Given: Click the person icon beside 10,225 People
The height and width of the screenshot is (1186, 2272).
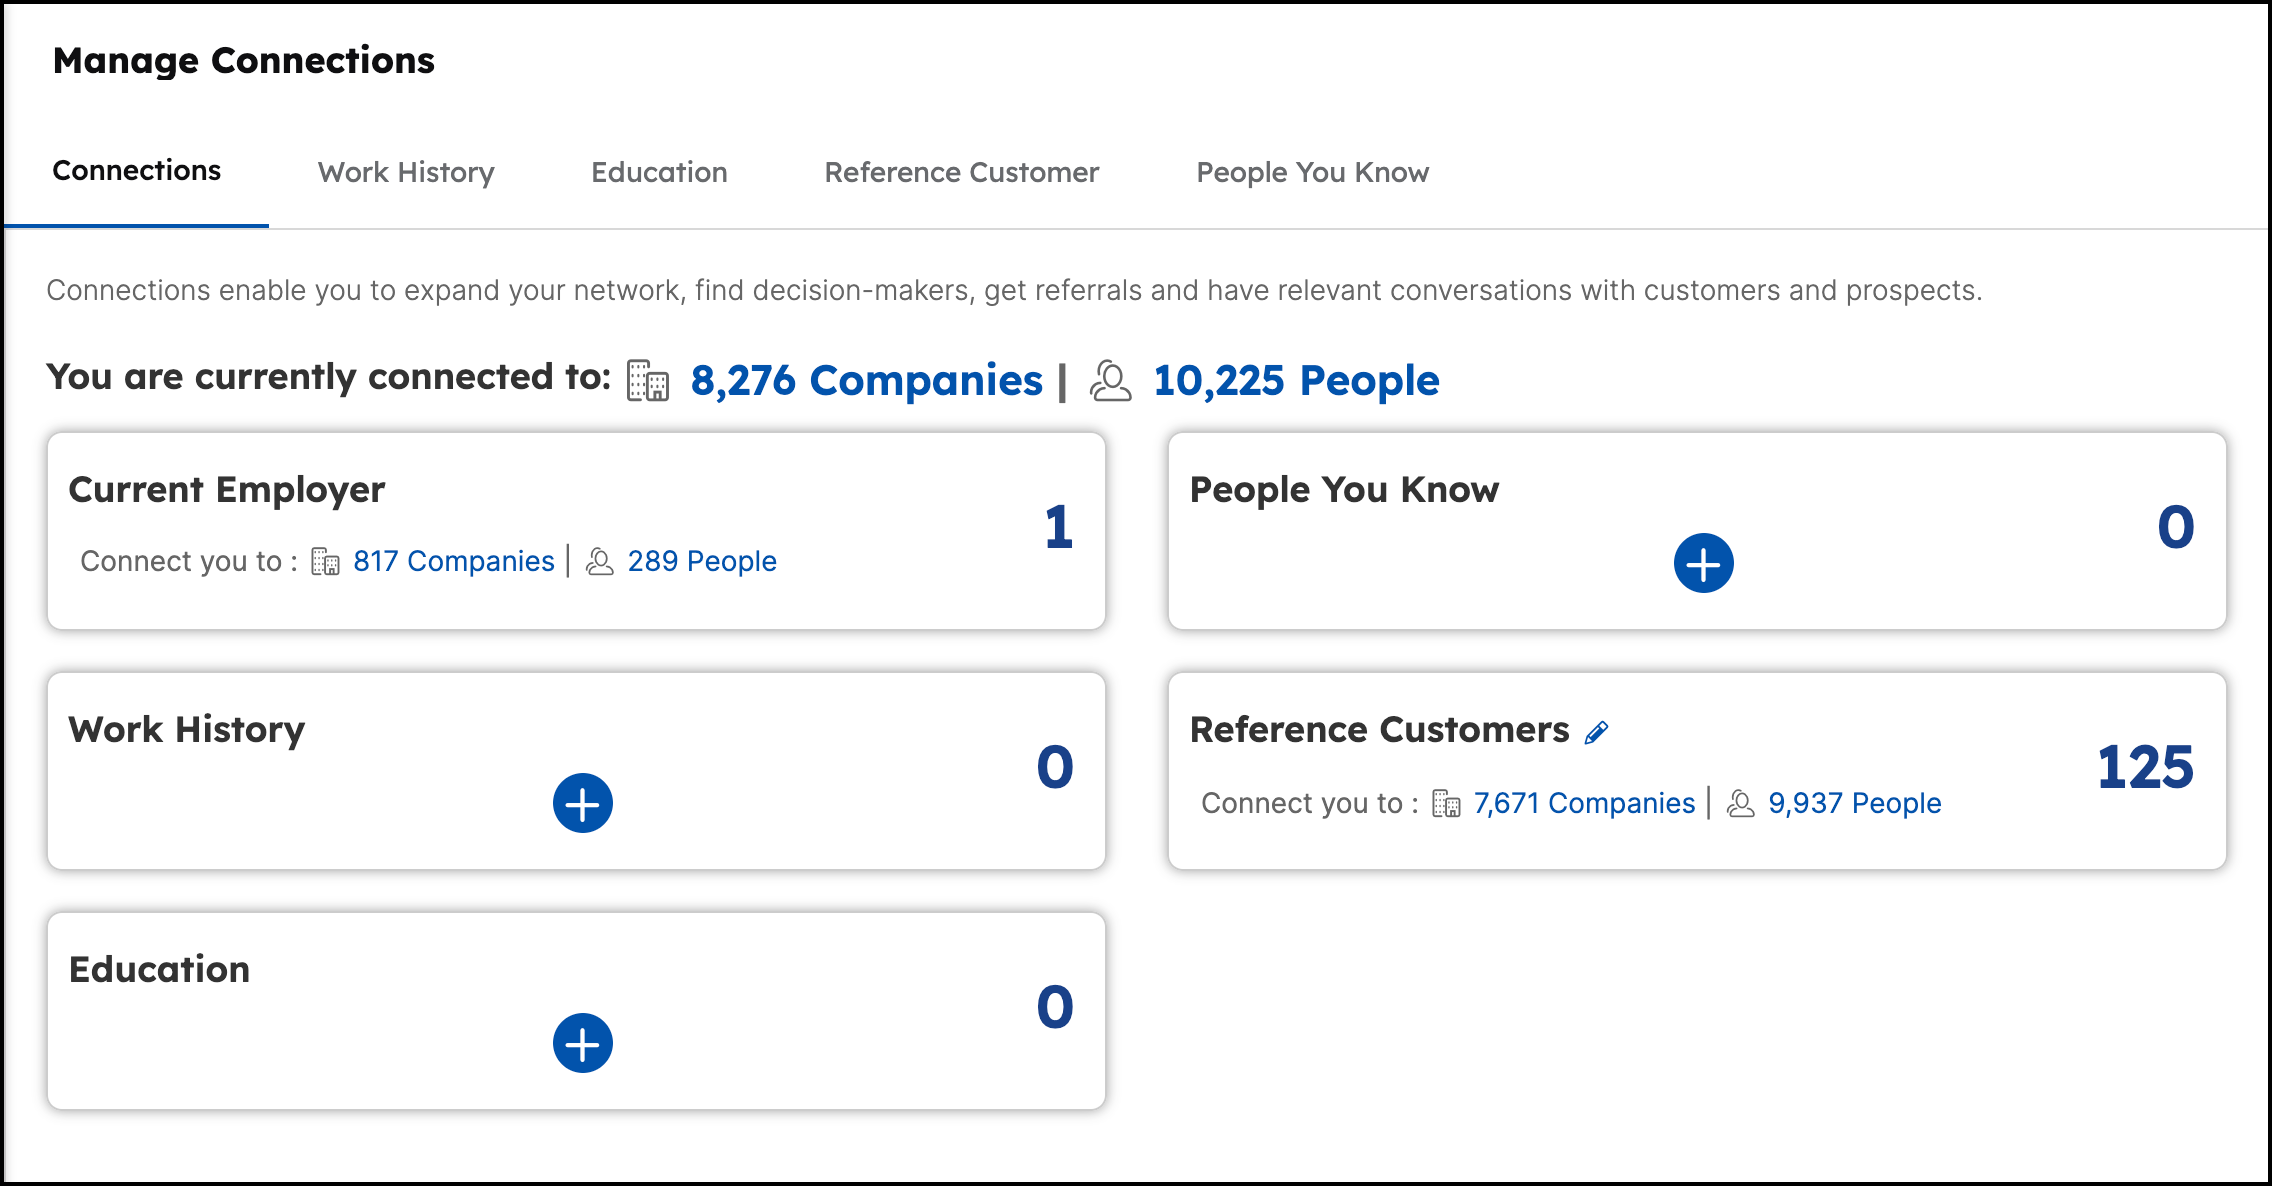Looking at the screenshot, I should coord(1110,381).
